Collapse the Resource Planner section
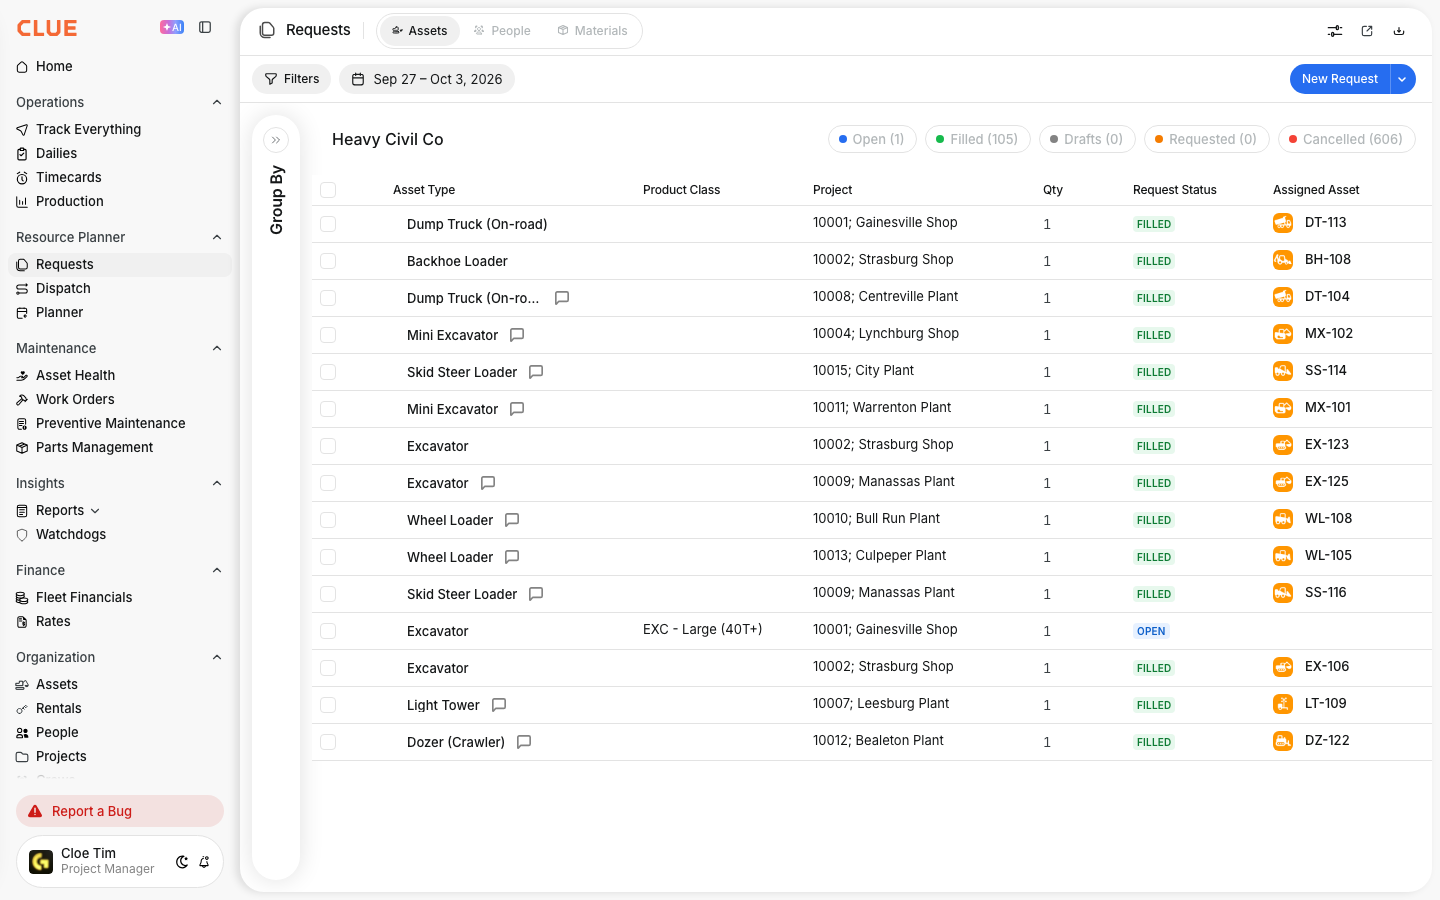This screenshot has width=1440, height=900. tap(217, 237)
